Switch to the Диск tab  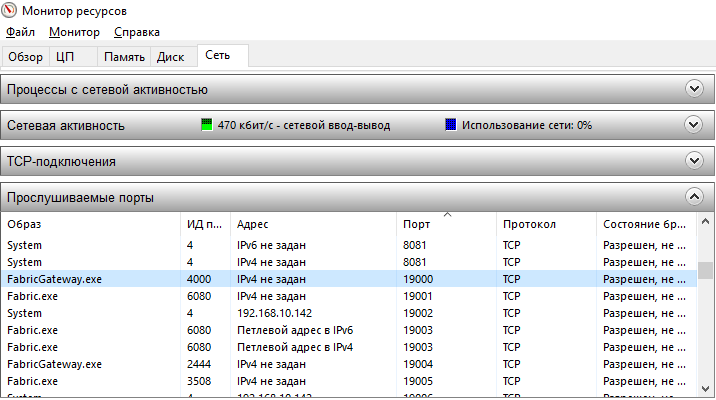pyautogui.click(x=170, y=57)
